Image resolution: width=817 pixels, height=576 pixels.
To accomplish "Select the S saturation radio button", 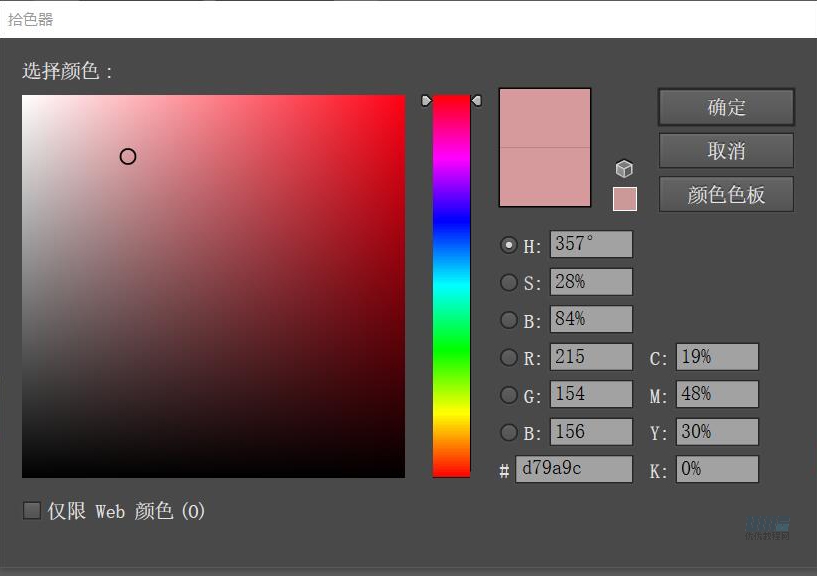I will point(509,282).
